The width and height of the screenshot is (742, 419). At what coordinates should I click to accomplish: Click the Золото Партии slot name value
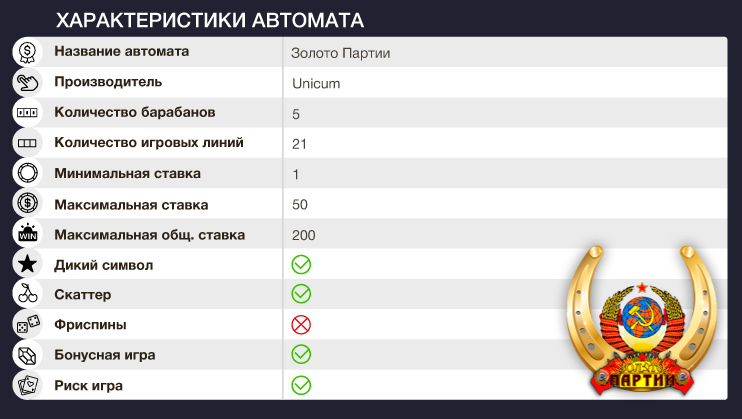click(341, 53)
